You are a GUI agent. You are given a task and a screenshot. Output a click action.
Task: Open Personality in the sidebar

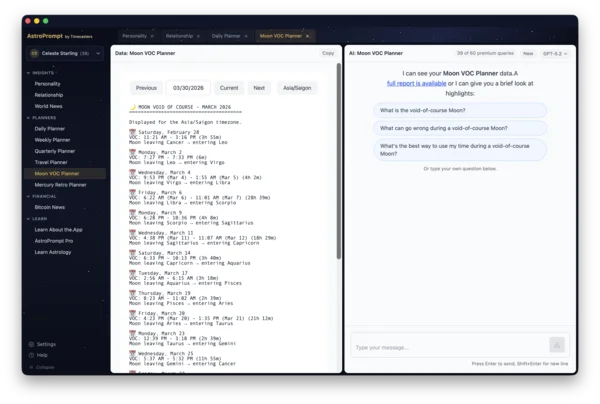47,84
